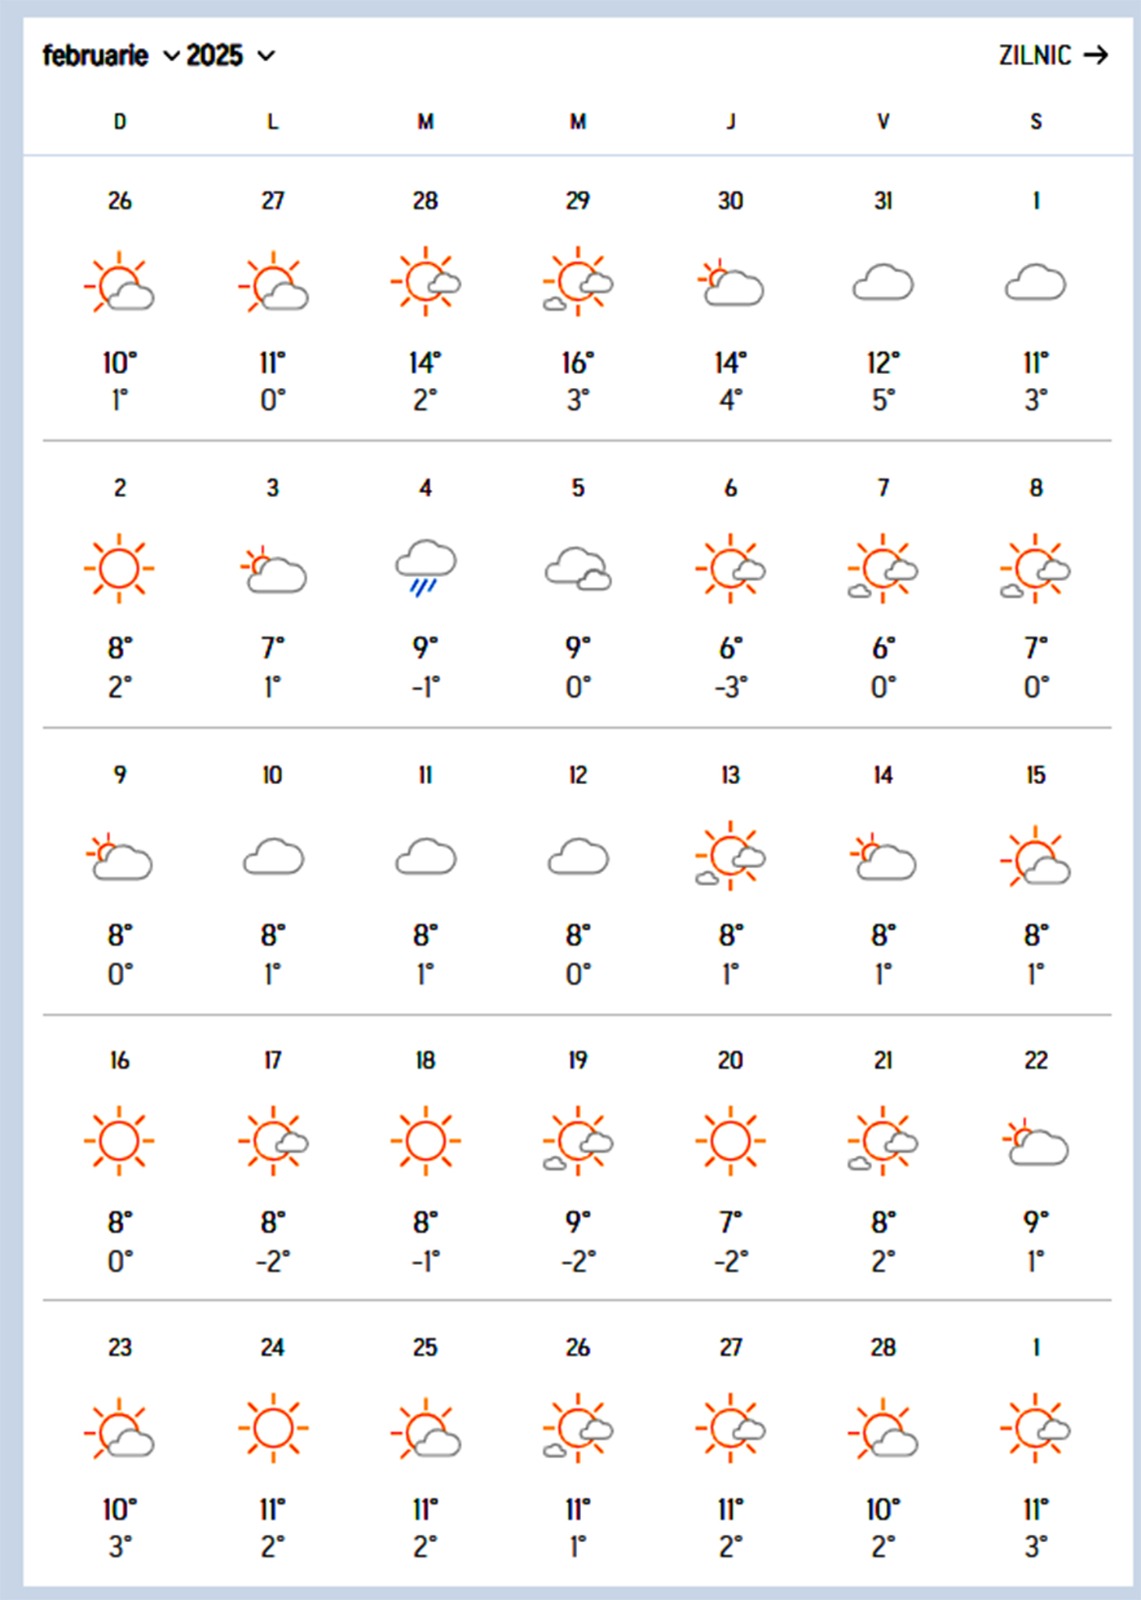Click the day number 20 cell

pyautogui.click(x=729, y=1060)
